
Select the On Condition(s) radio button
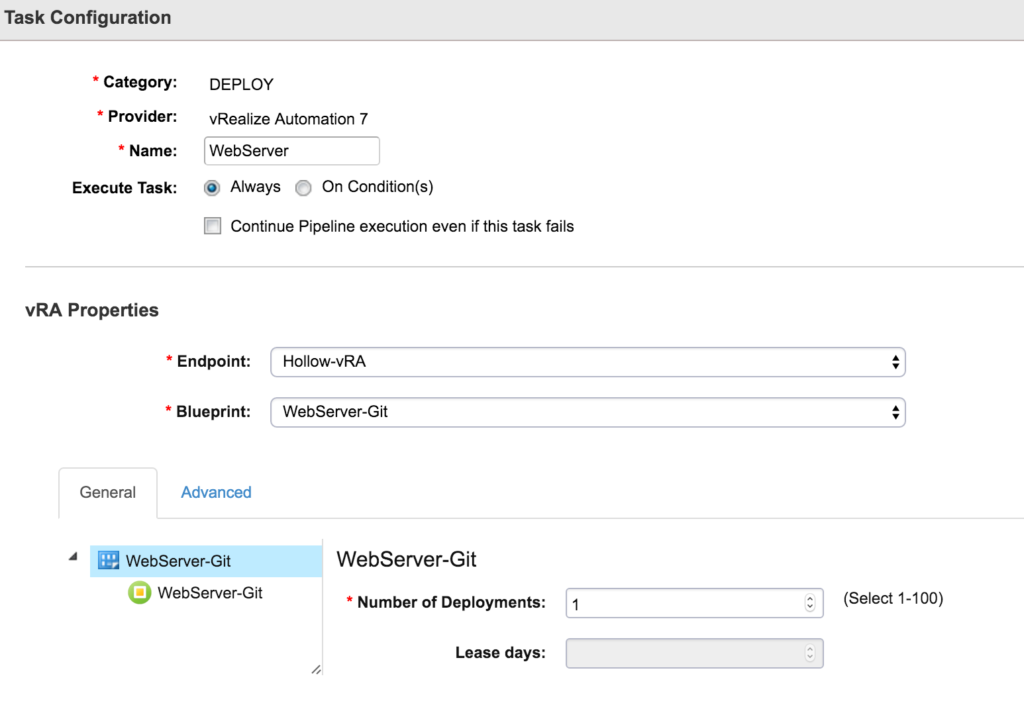pyautogui.click(x=303, y=188)
